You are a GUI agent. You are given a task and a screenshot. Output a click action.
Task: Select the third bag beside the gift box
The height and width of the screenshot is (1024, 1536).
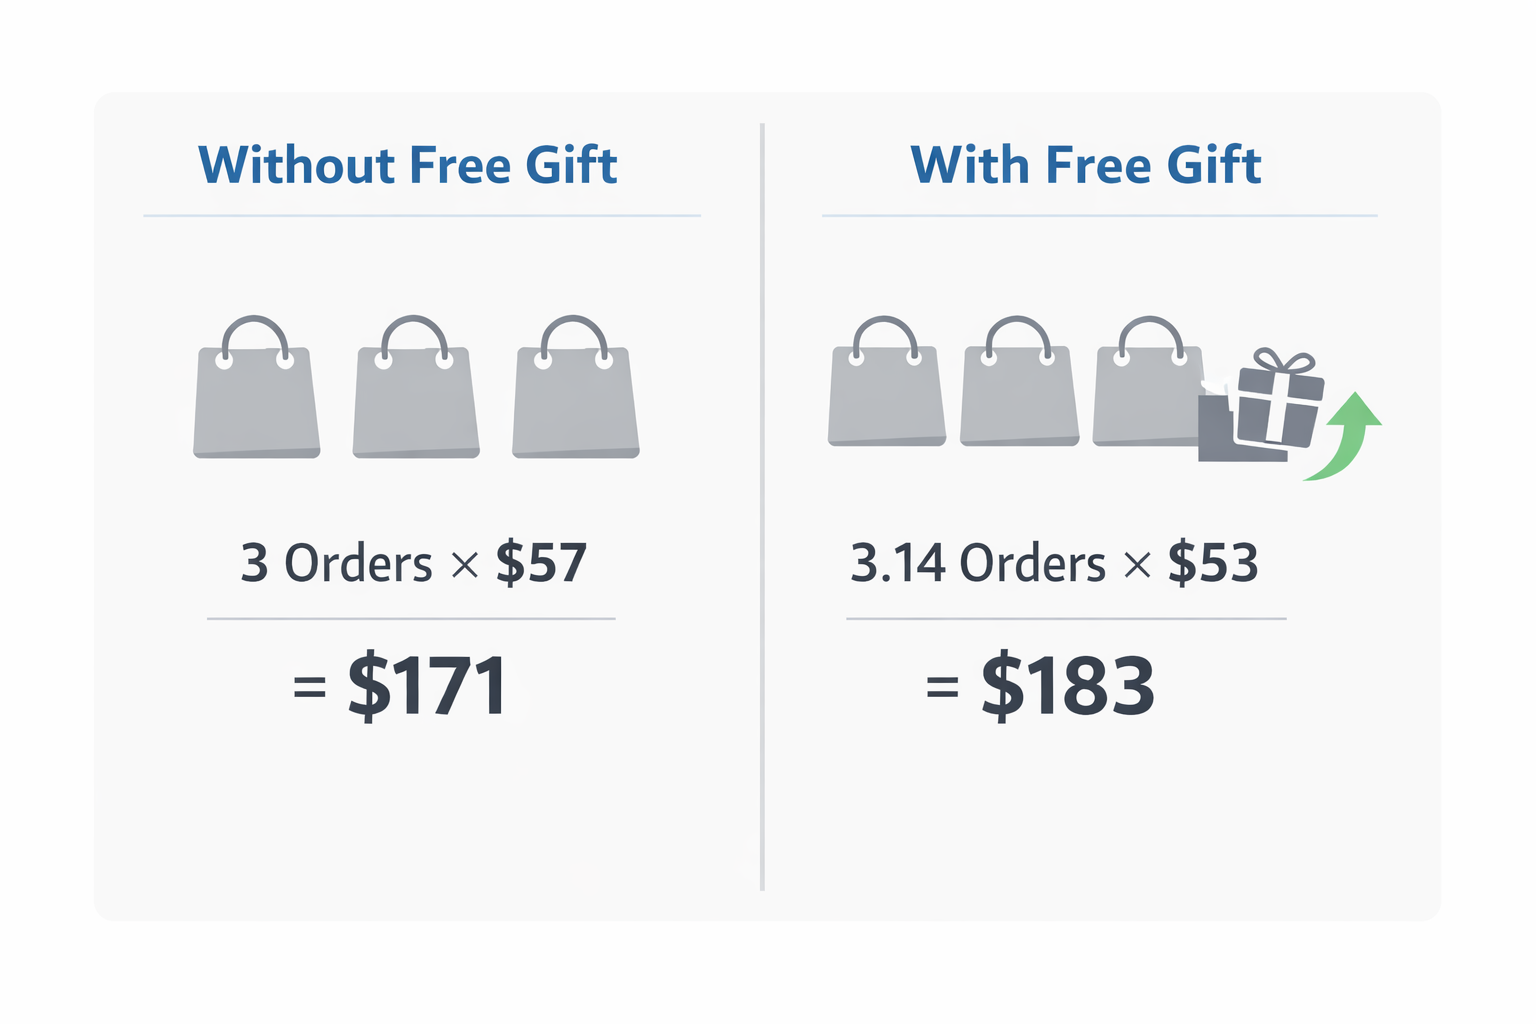(1146, 395)
